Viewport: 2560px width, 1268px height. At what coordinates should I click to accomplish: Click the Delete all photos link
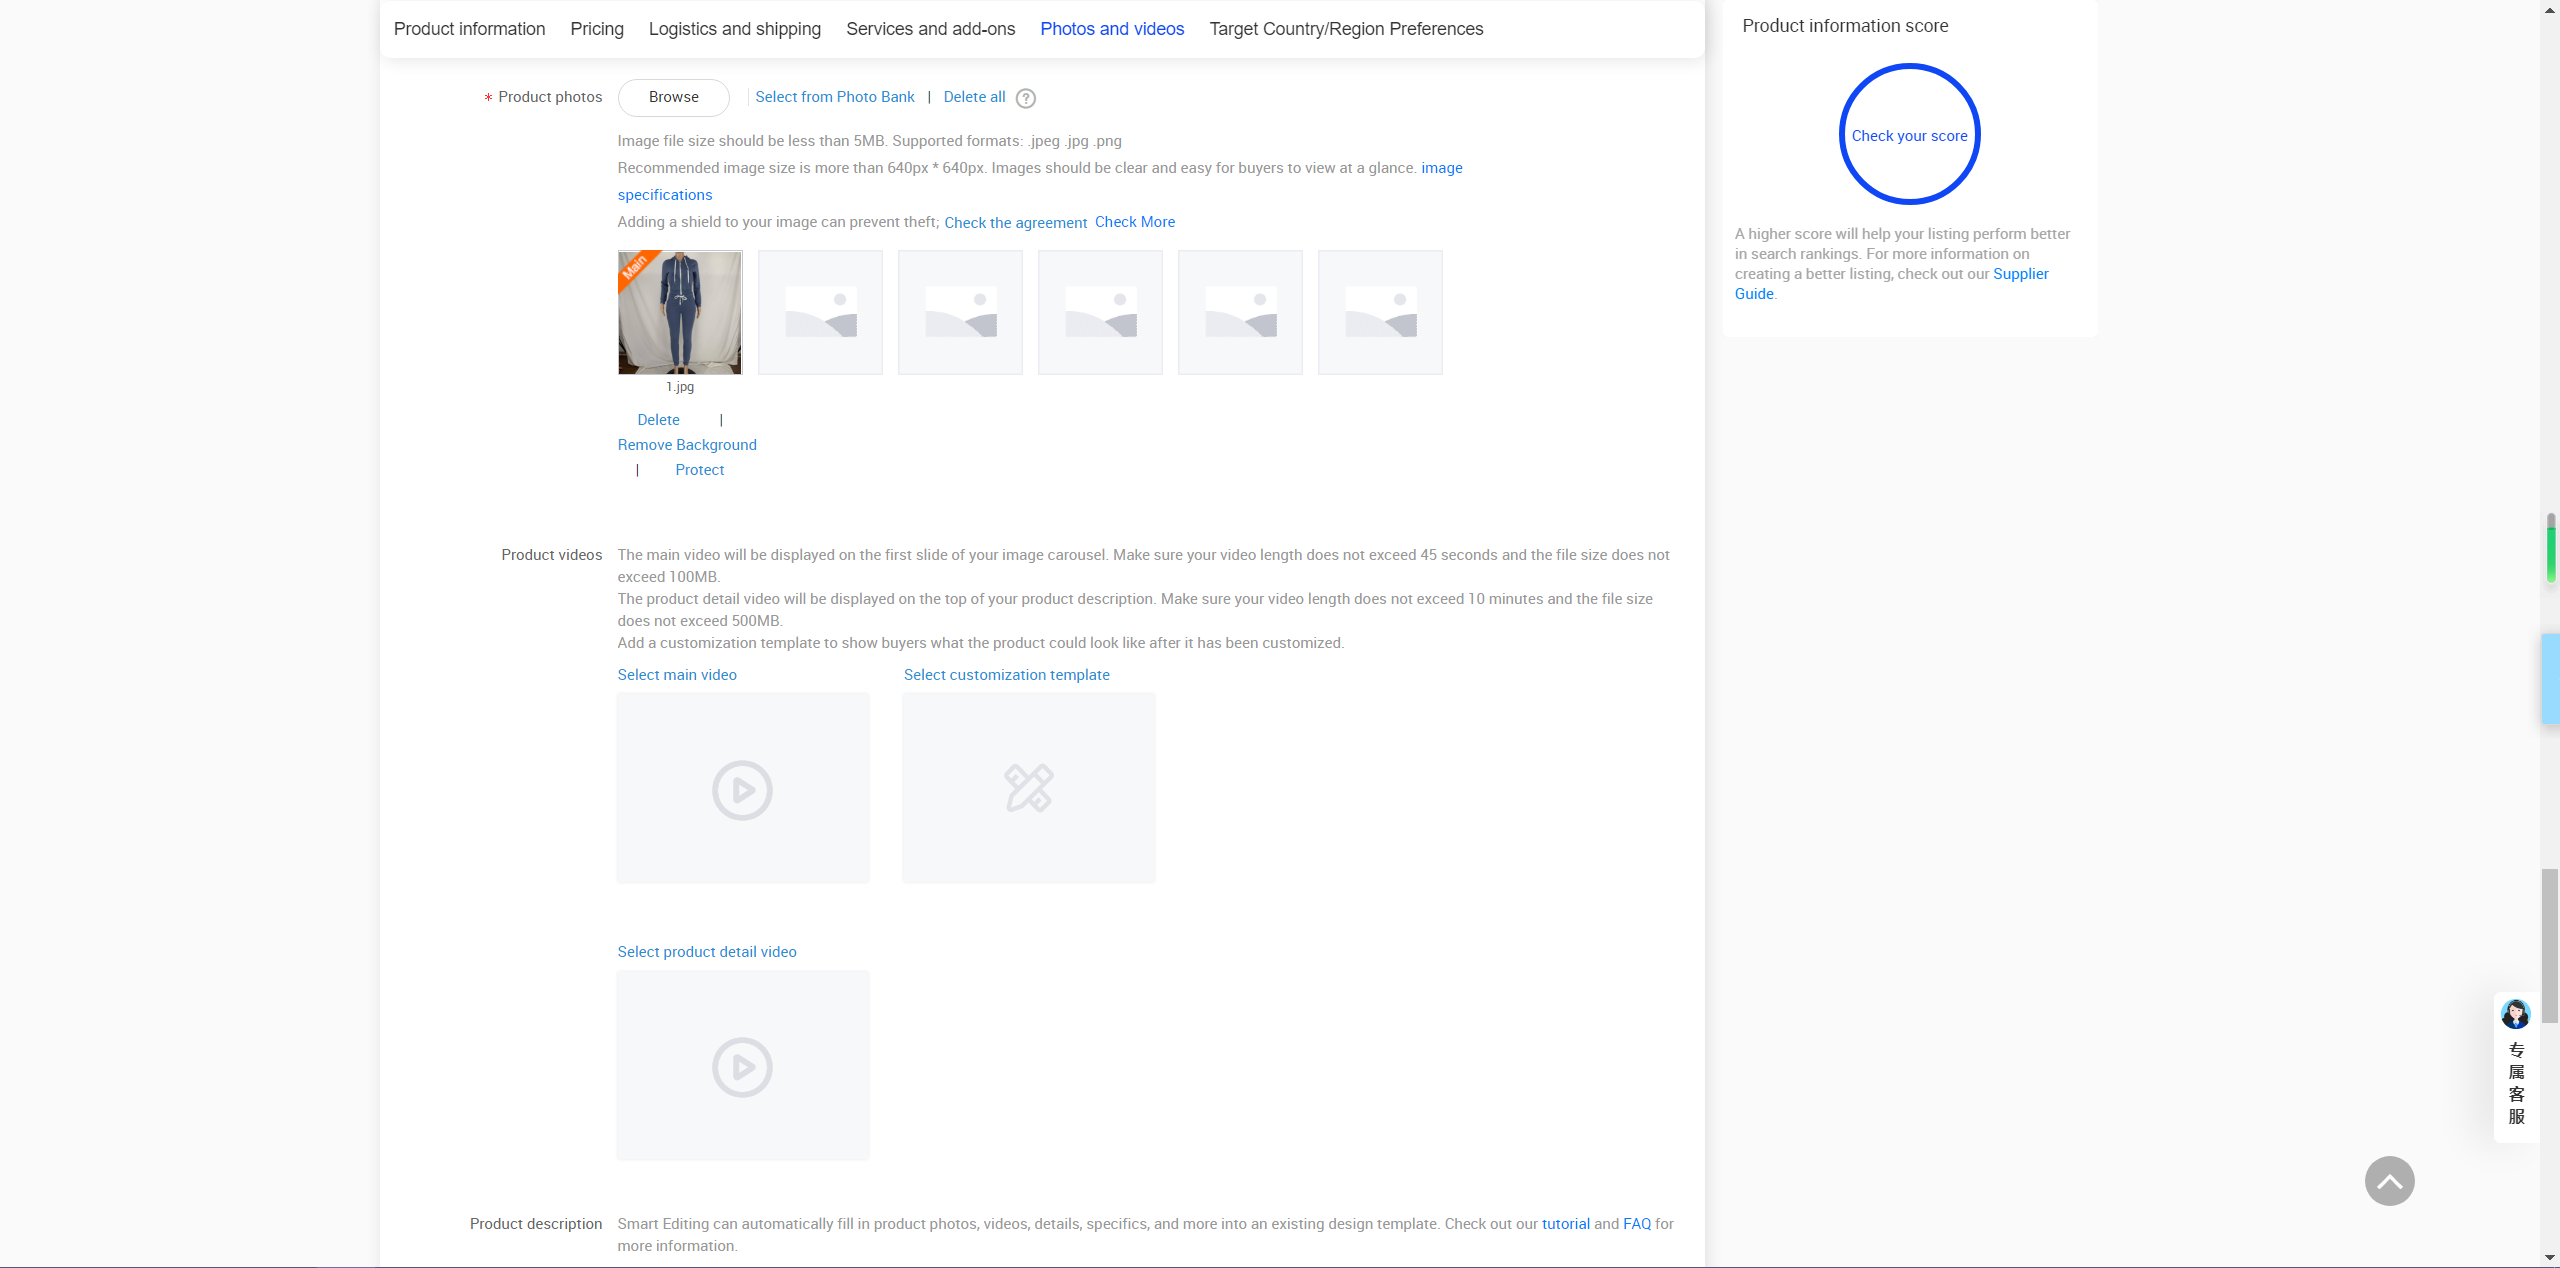tap(974, 97)
